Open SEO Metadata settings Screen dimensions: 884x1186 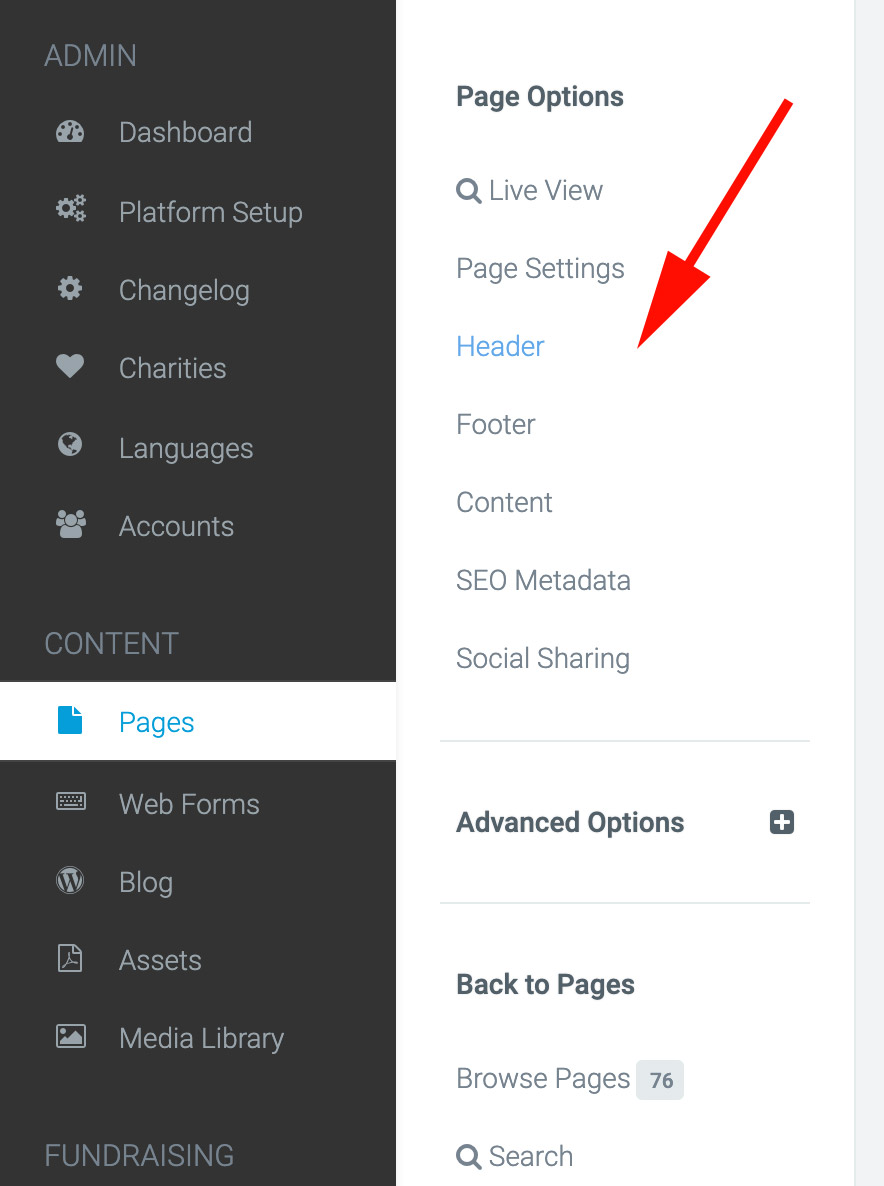543,580
